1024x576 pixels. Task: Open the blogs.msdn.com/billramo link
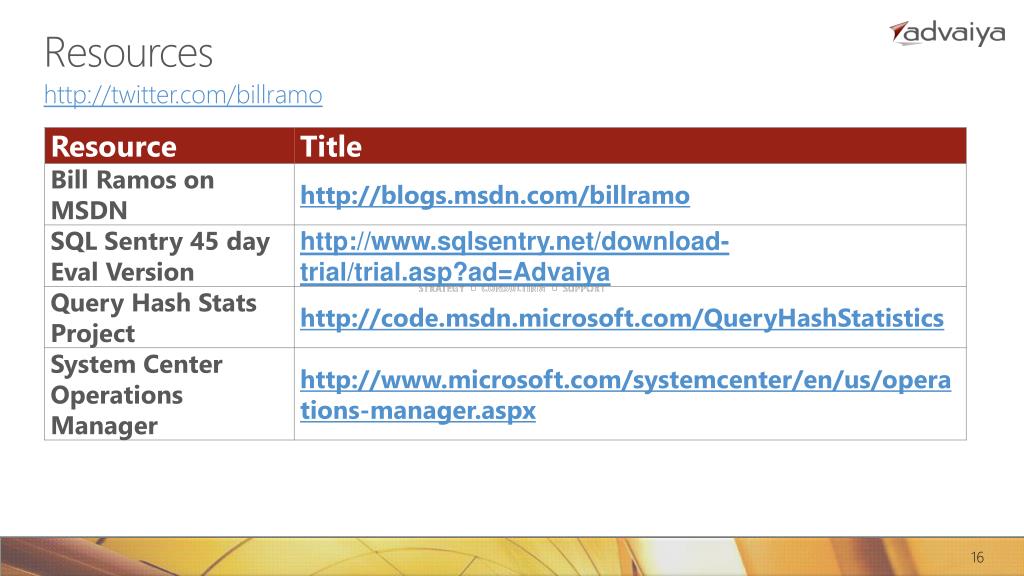(x=494, y=195)
